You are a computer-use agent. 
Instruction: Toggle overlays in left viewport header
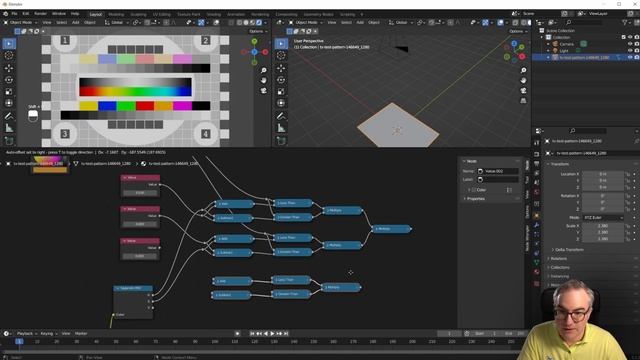216,22
